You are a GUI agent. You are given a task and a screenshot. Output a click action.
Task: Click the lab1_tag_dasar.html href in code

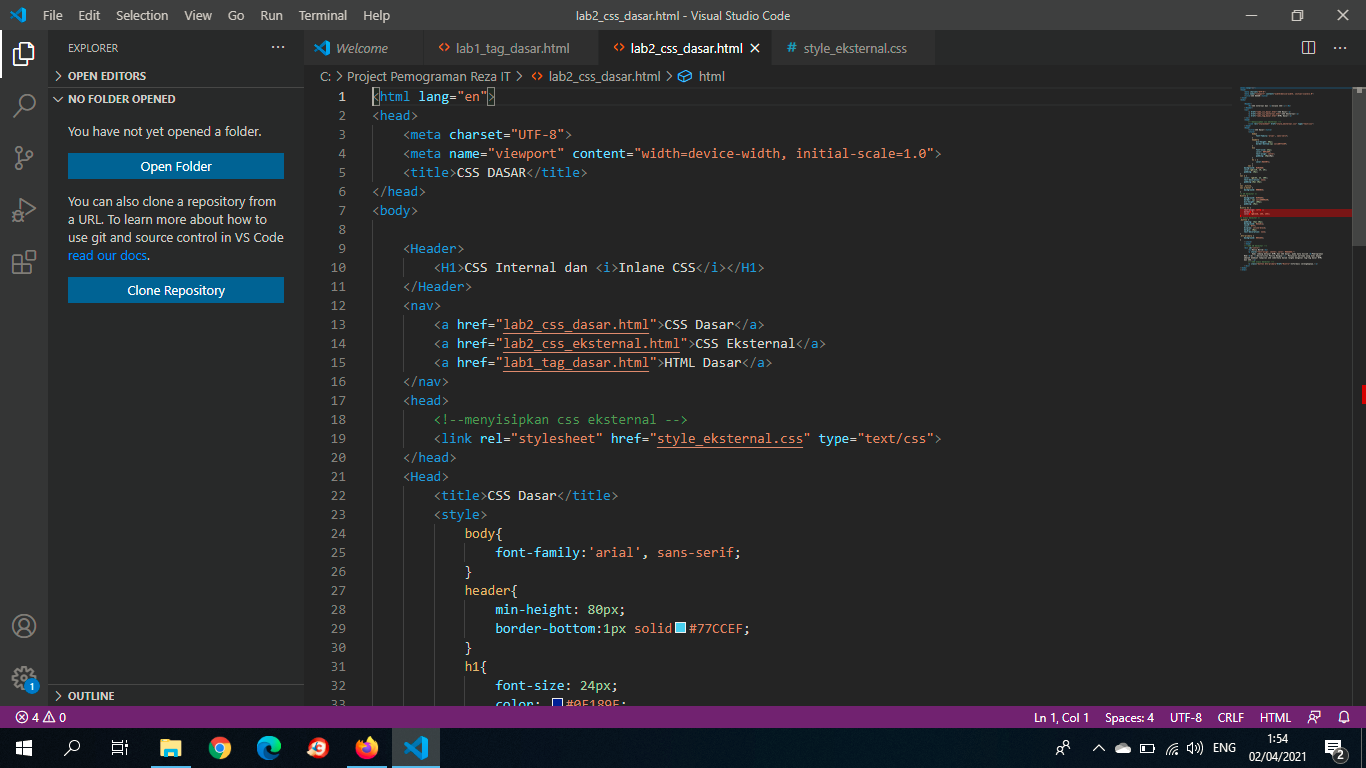pos(576,362)
